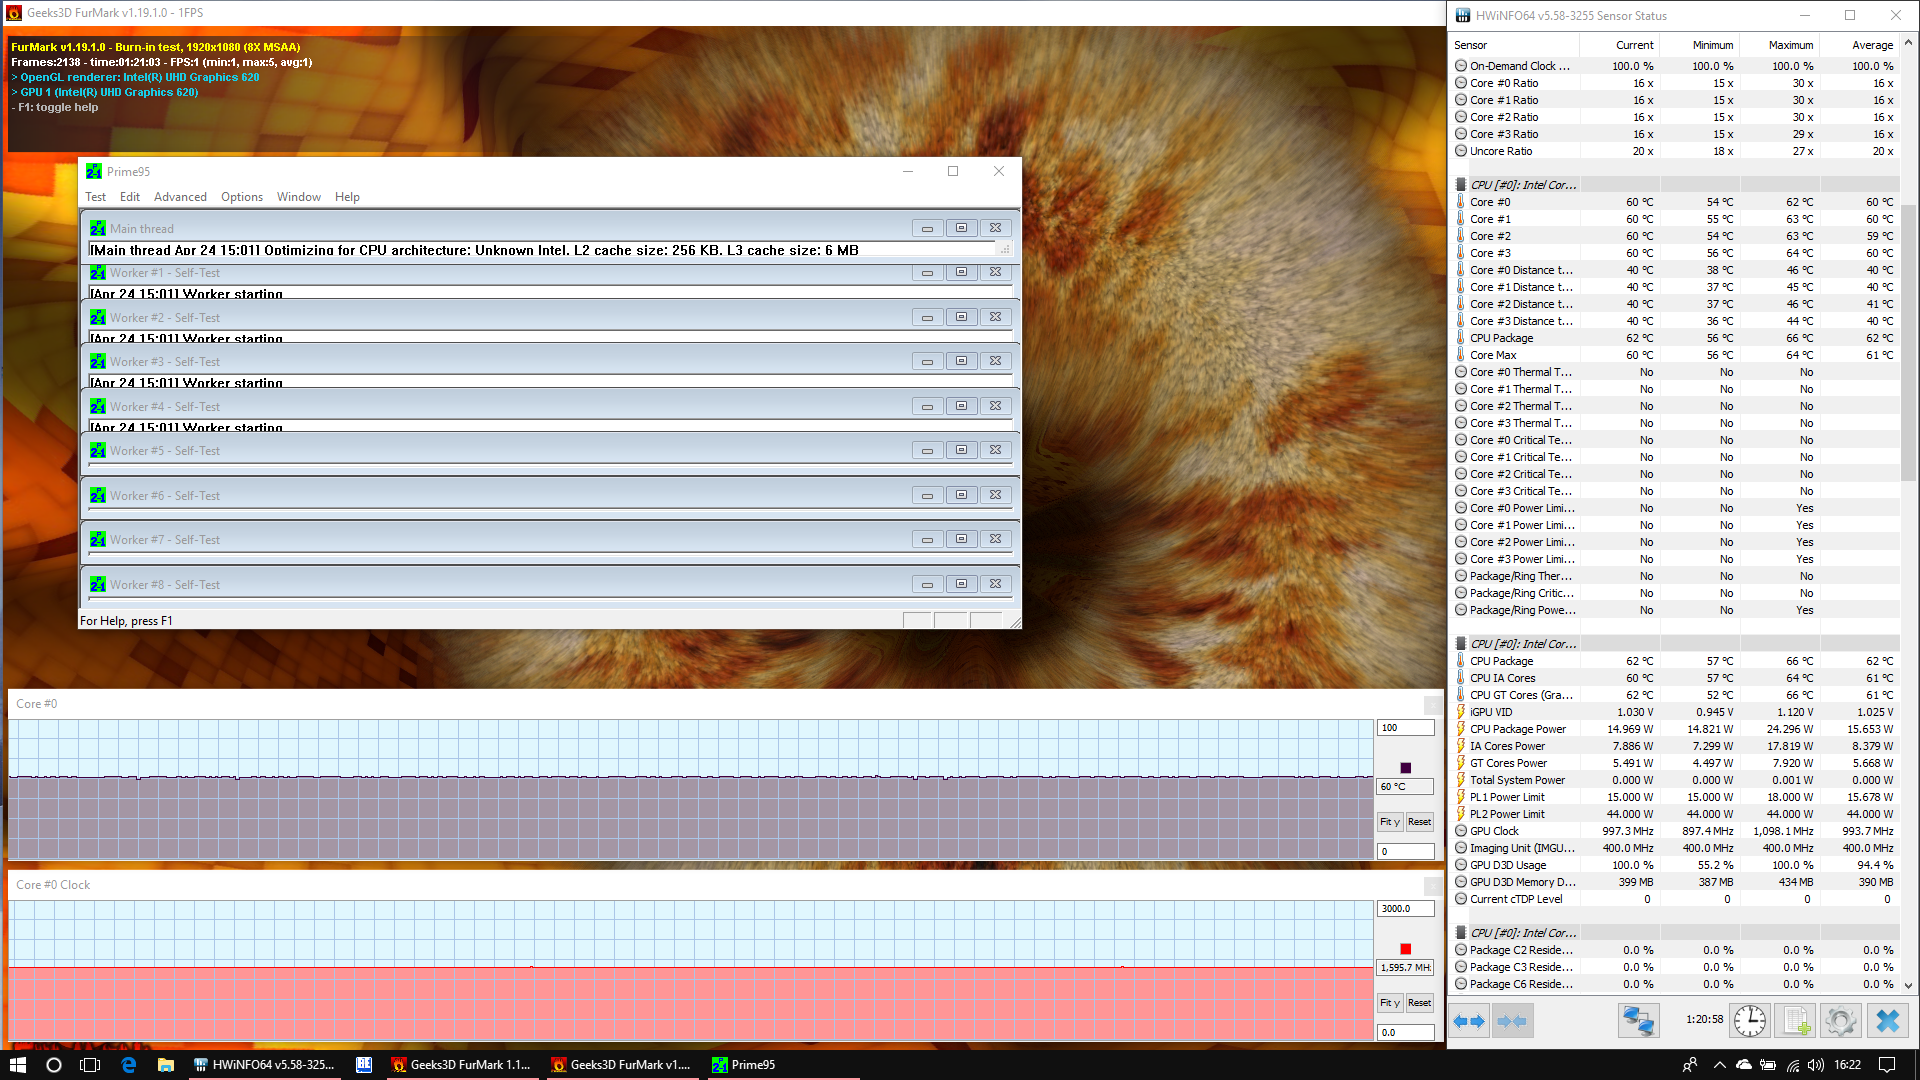Open the Edit menu in Prime95
This screenshot has width=1920, height=1080.
pos(130,197)
